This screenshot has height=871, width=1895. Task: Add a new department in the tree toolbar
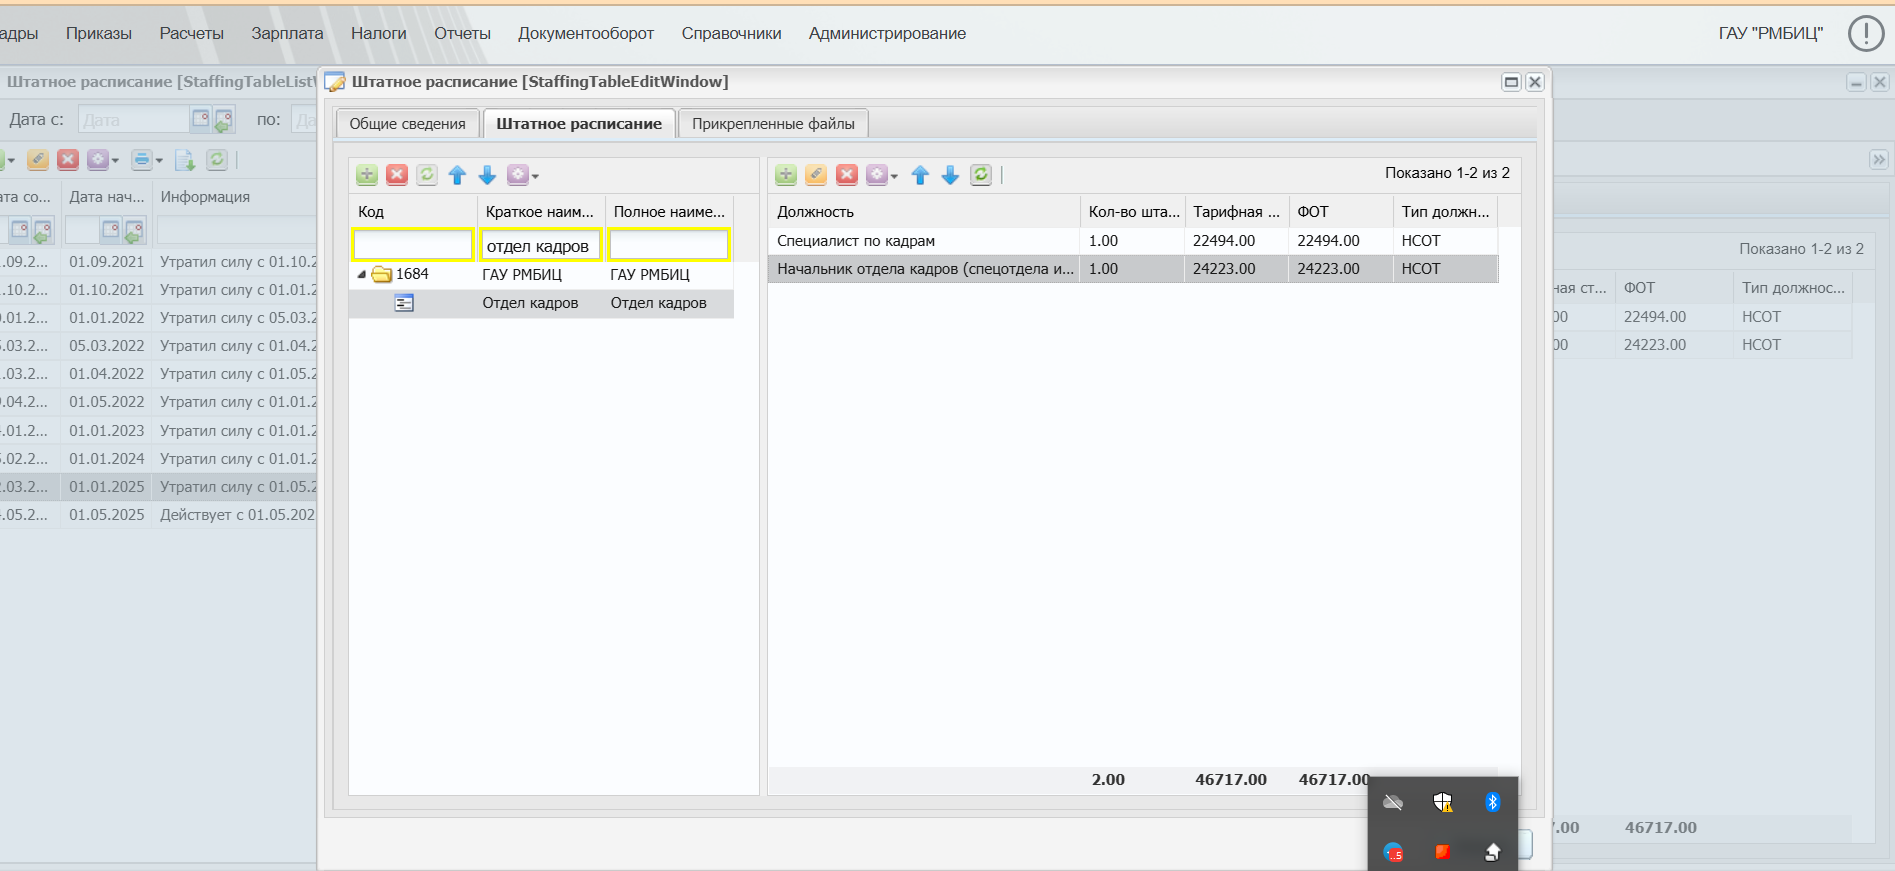[367, 175]
